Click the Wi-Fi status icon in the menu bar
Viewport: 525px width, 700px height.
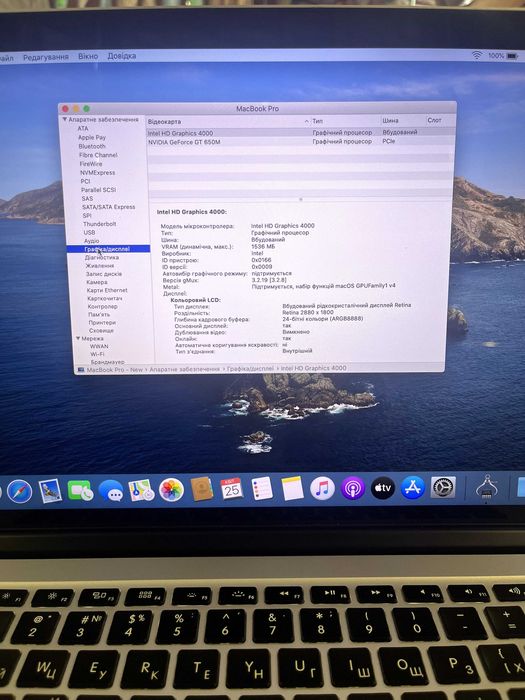point(477,55)
